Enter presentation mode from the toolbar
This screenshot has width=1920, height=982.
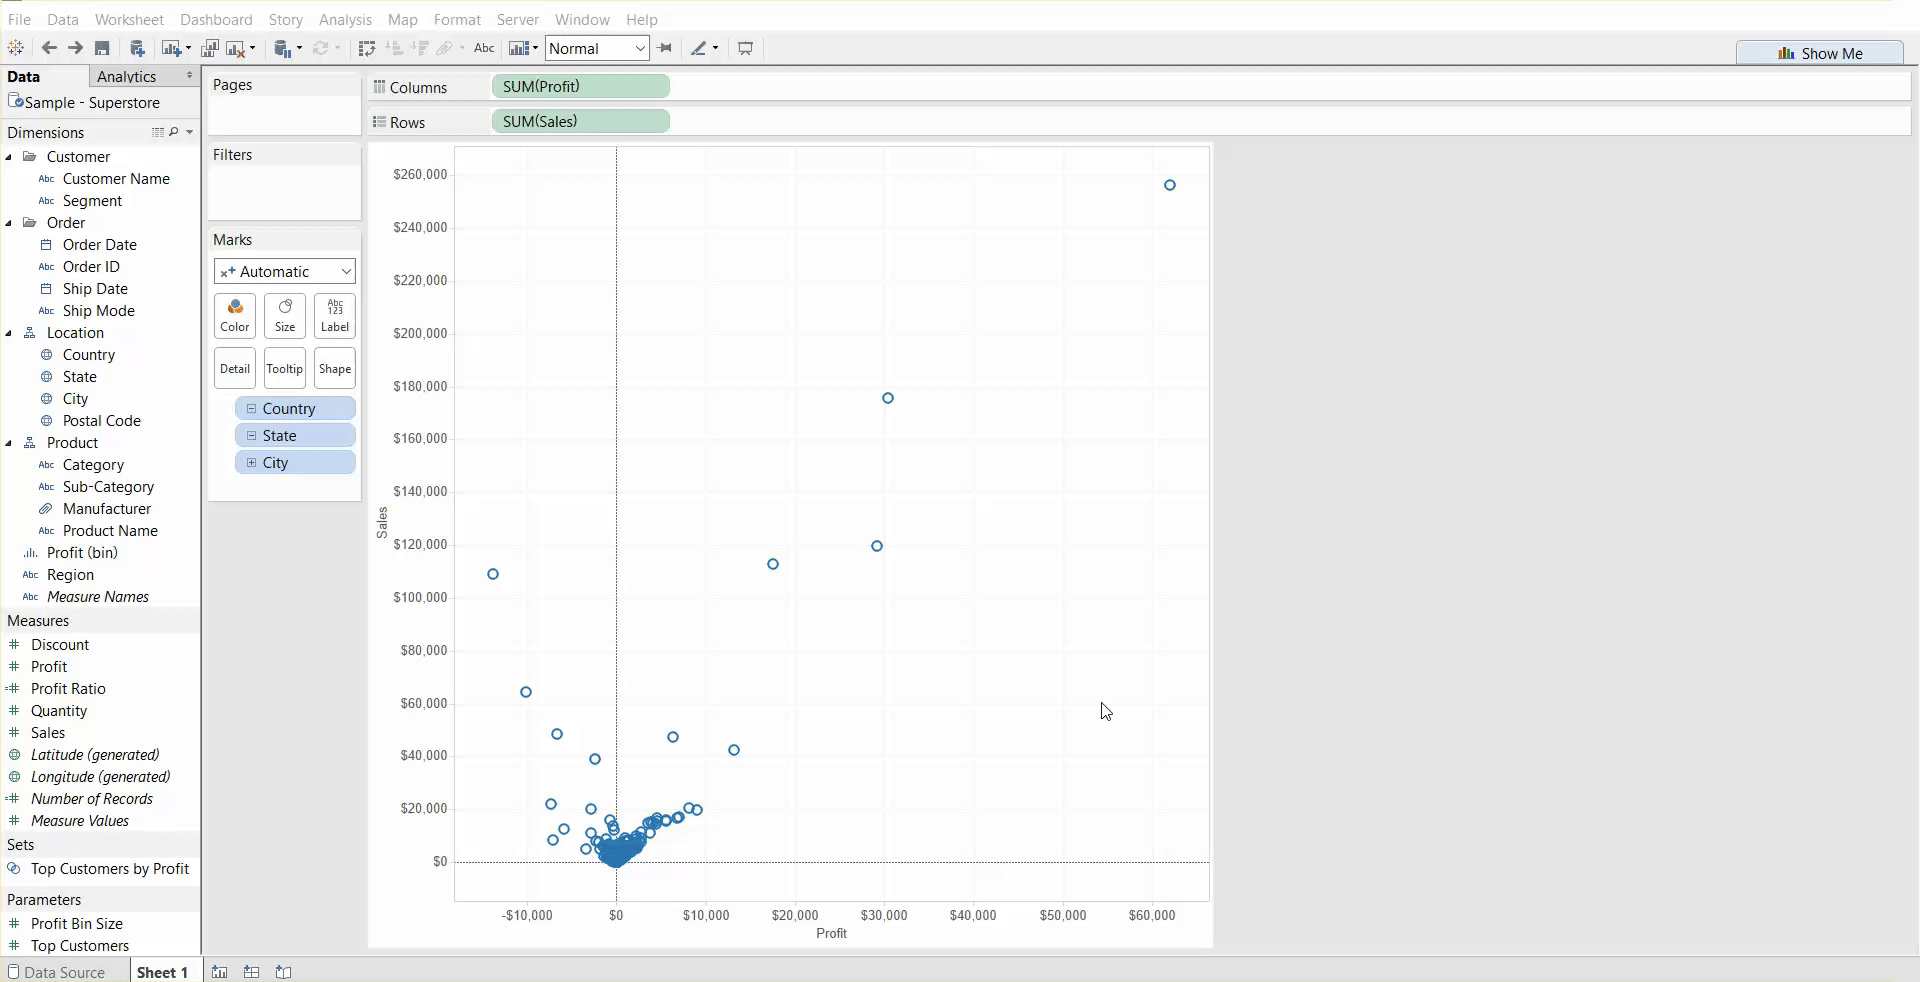pos(745,48)
